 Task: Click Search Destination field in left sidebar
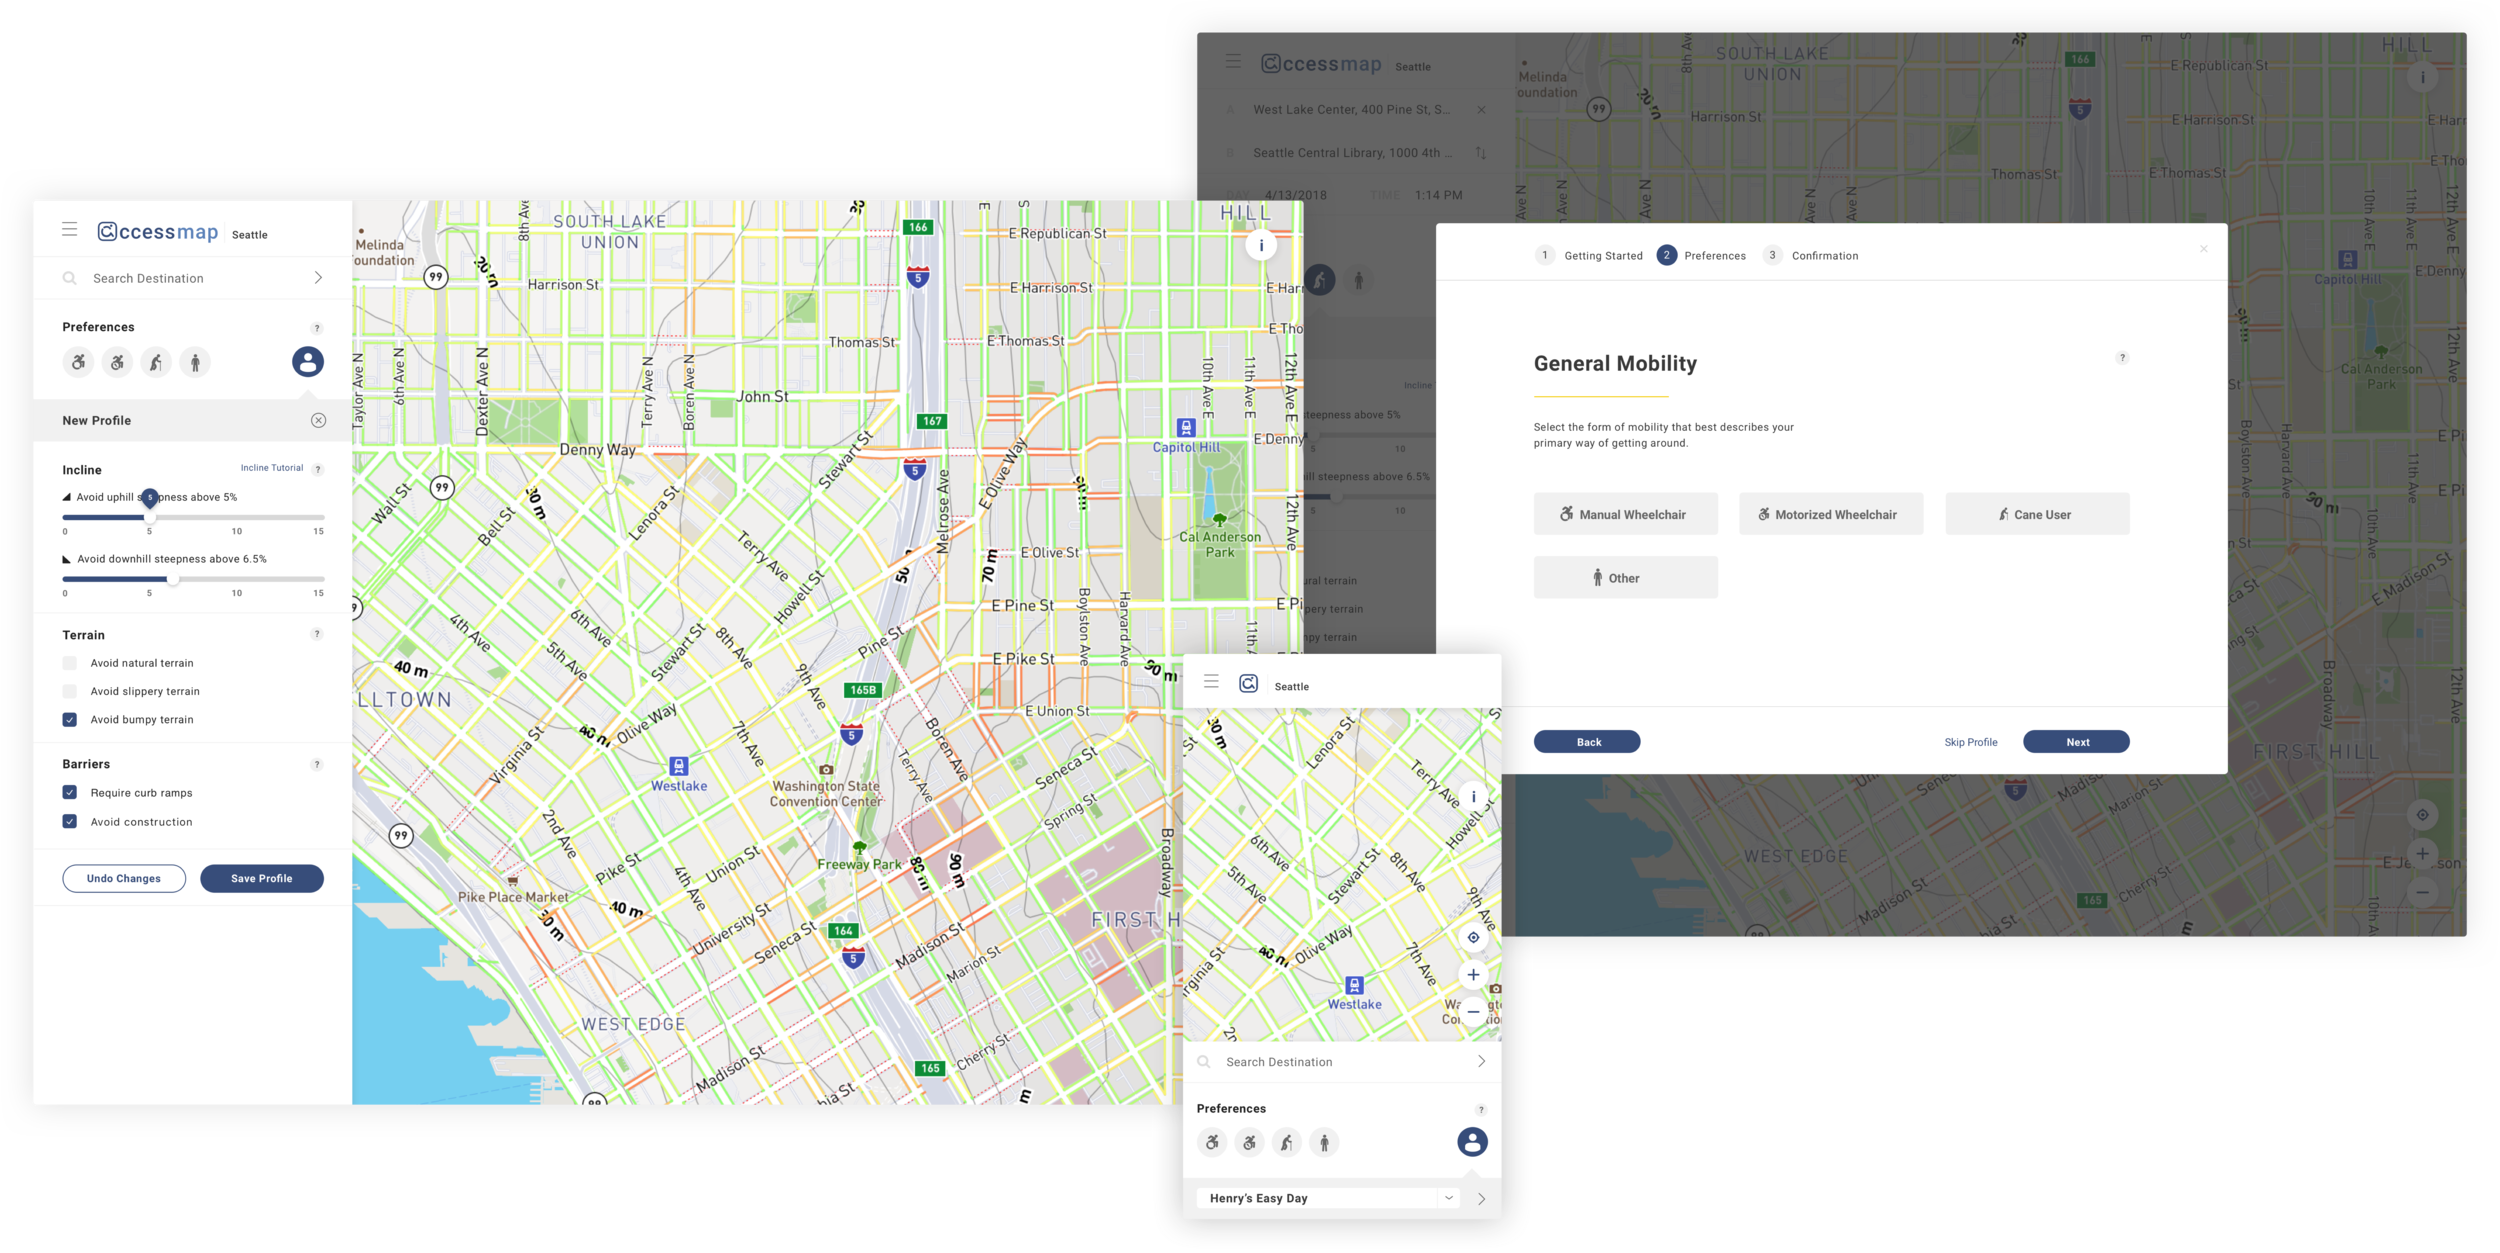pos(192,278)
